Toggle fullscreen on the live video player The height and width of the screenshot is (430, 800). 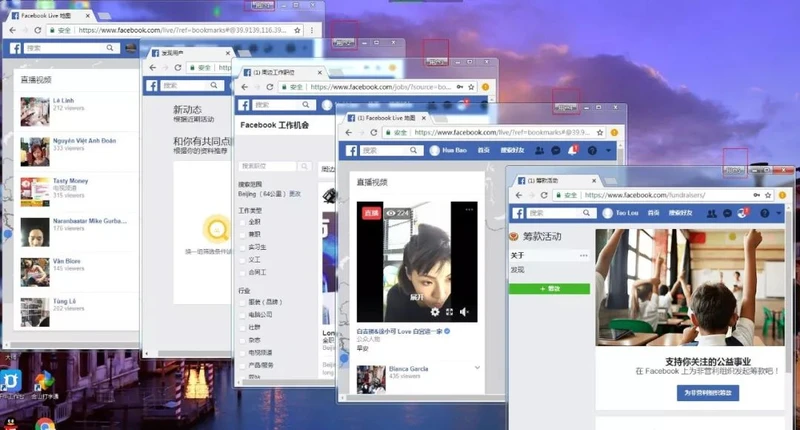[449, 312]
